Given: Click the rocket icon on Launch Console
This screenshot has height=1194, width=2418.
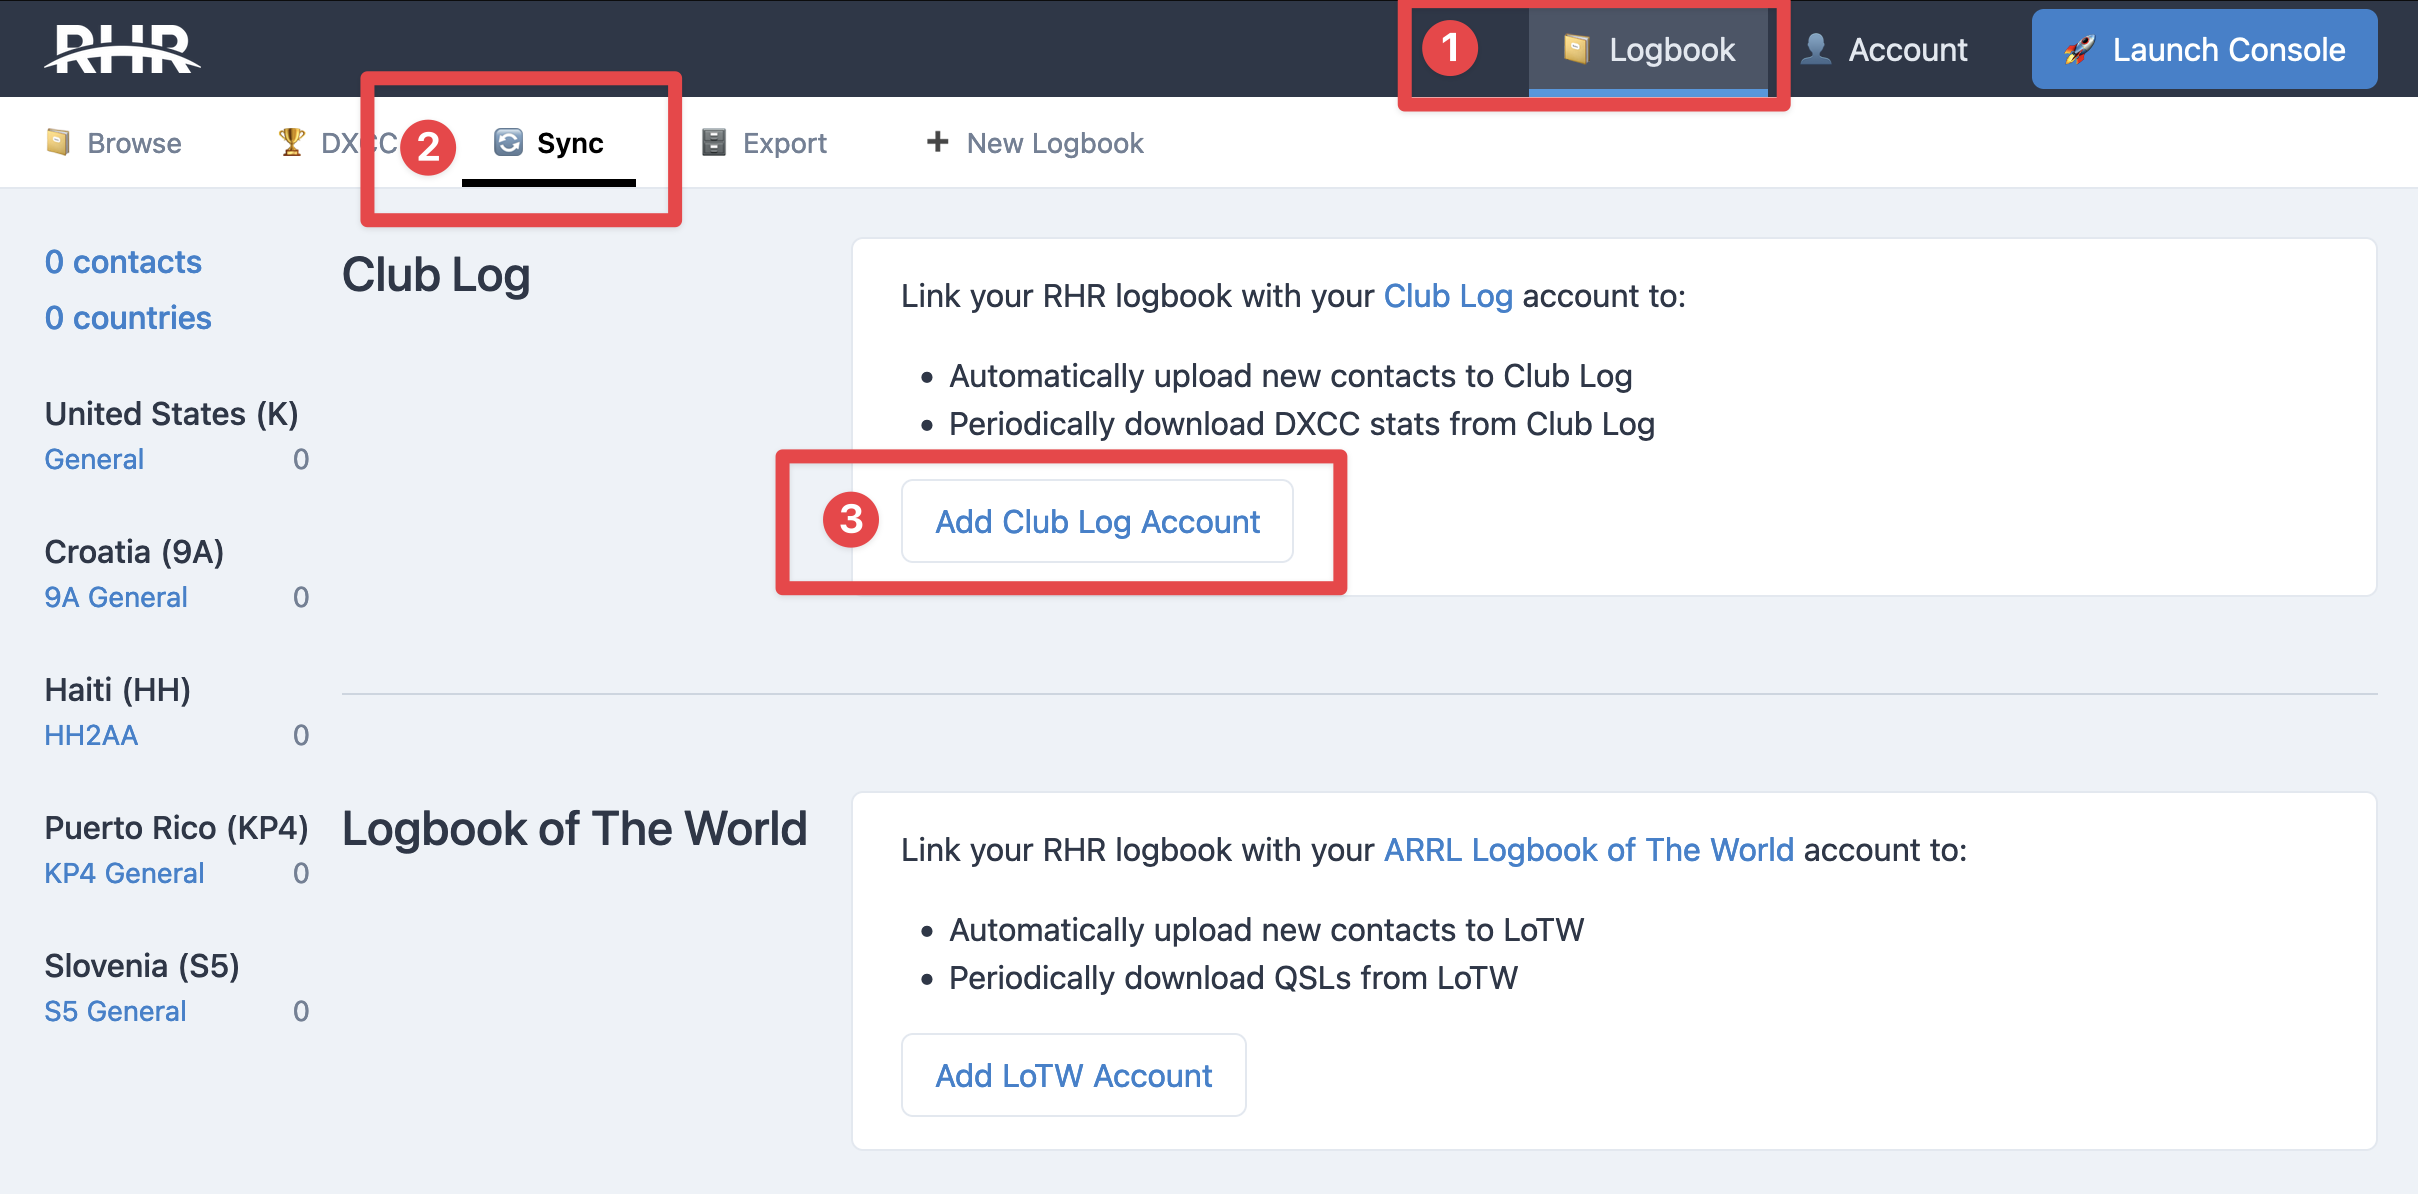Looking at the screenshot, I should (x=2080, y=49).
